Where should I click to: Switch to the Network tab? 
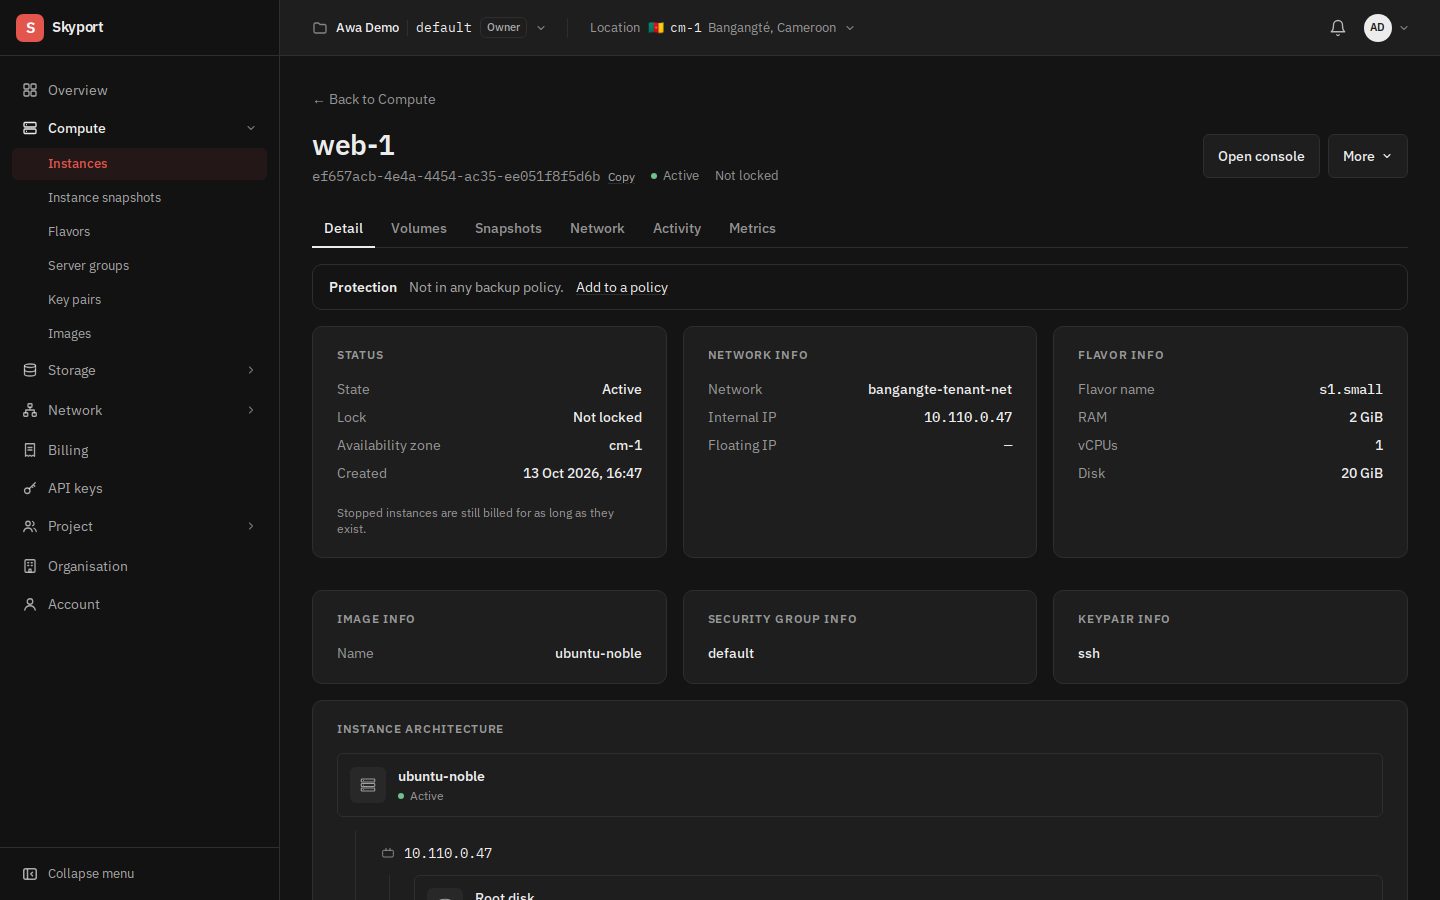[597, 228]
